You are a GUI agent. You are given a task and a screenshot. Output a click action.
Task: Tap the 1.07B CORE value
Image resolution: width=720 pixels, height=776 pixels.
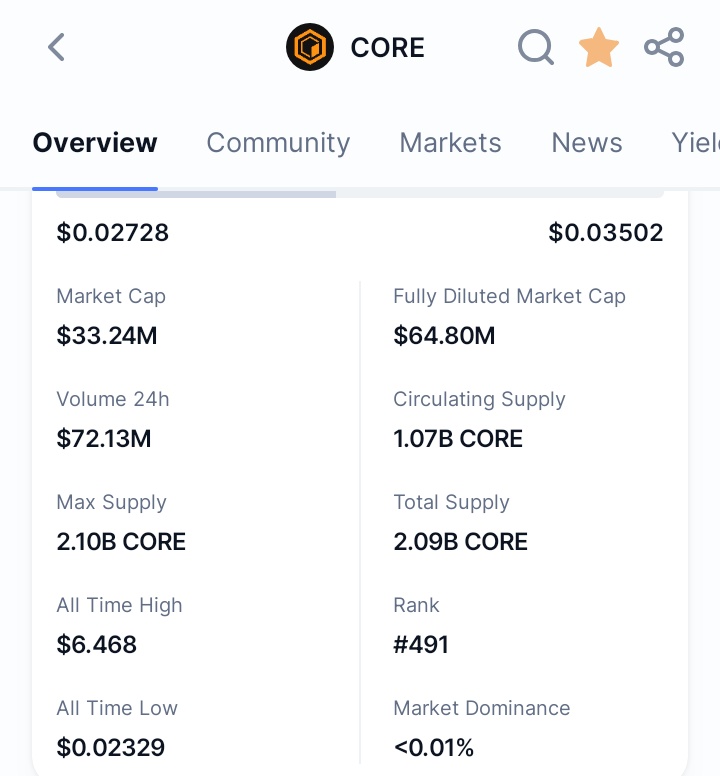pos(458,438)
